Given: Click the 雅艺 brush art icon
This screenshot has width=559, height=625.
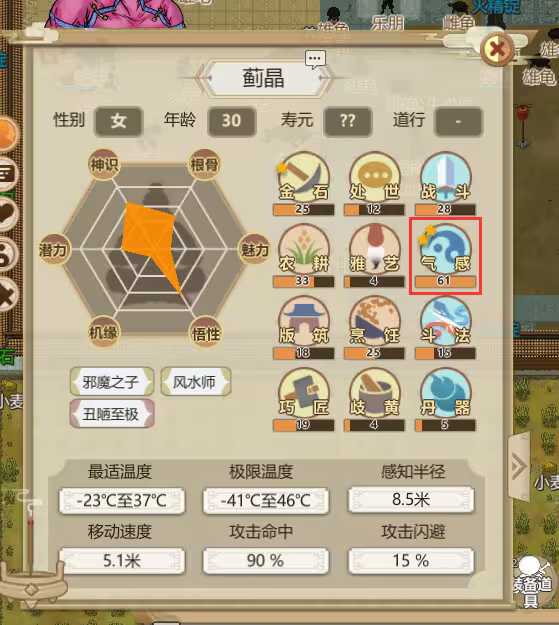Looking at the screenshot, I should [x=374, y=250].
